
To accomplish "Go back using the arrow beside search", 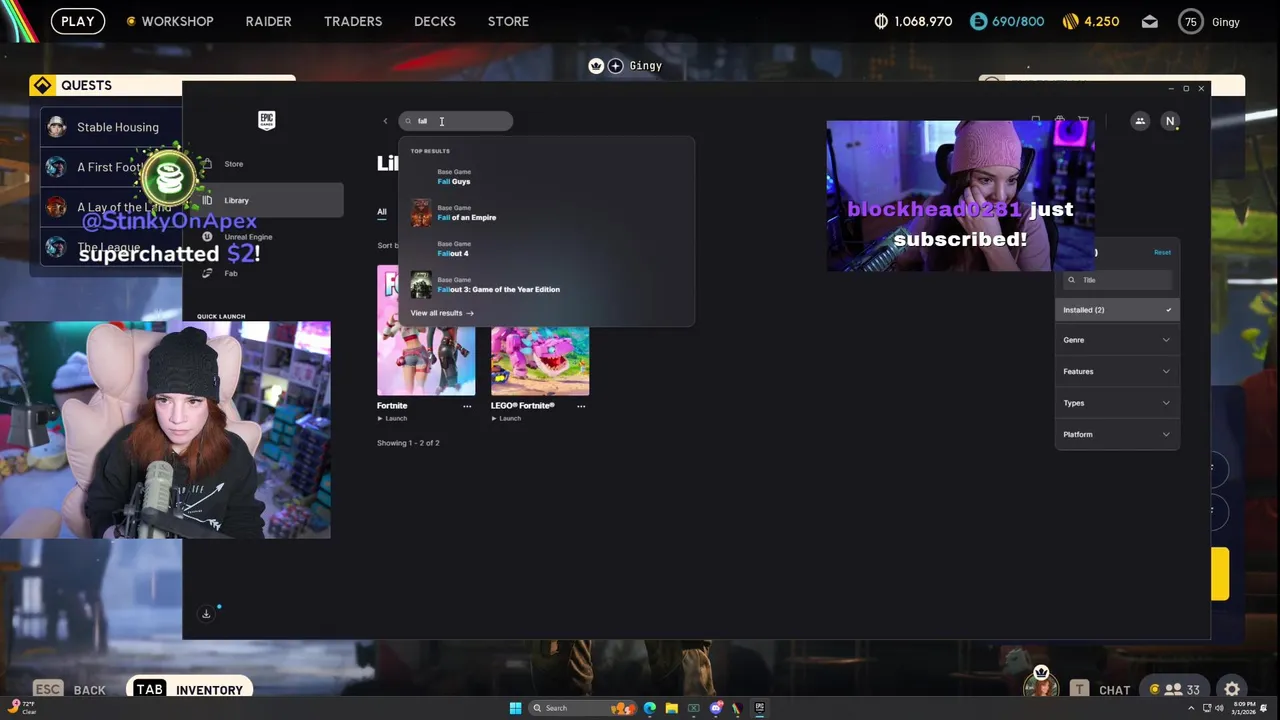I will 385,121.
